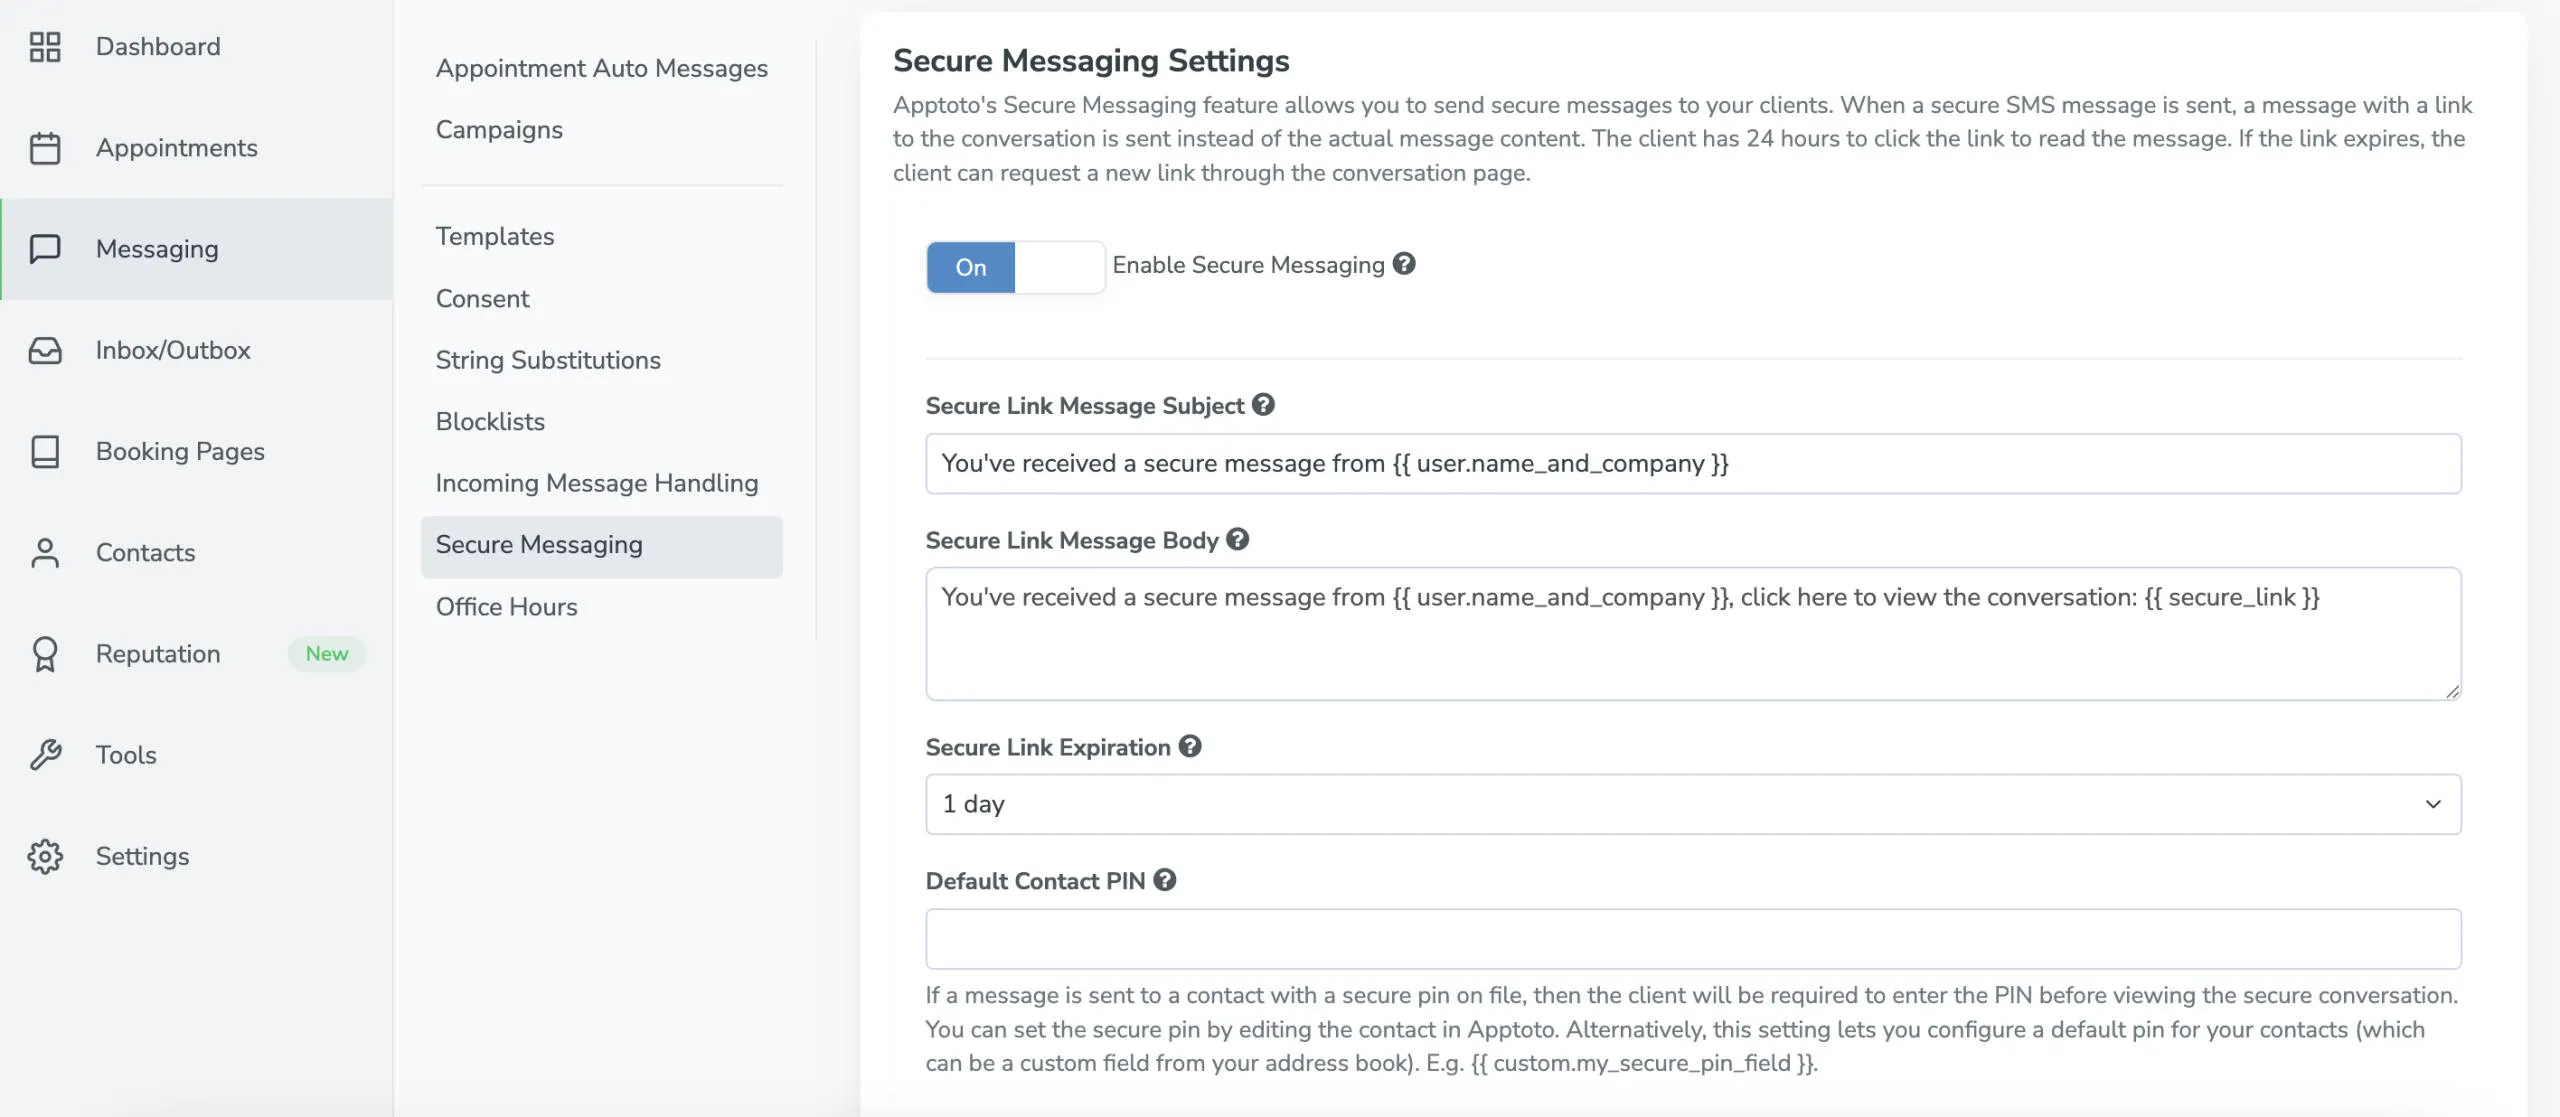
Task: Click the Messaging chat bubble icon
Action: click(45, 248)
